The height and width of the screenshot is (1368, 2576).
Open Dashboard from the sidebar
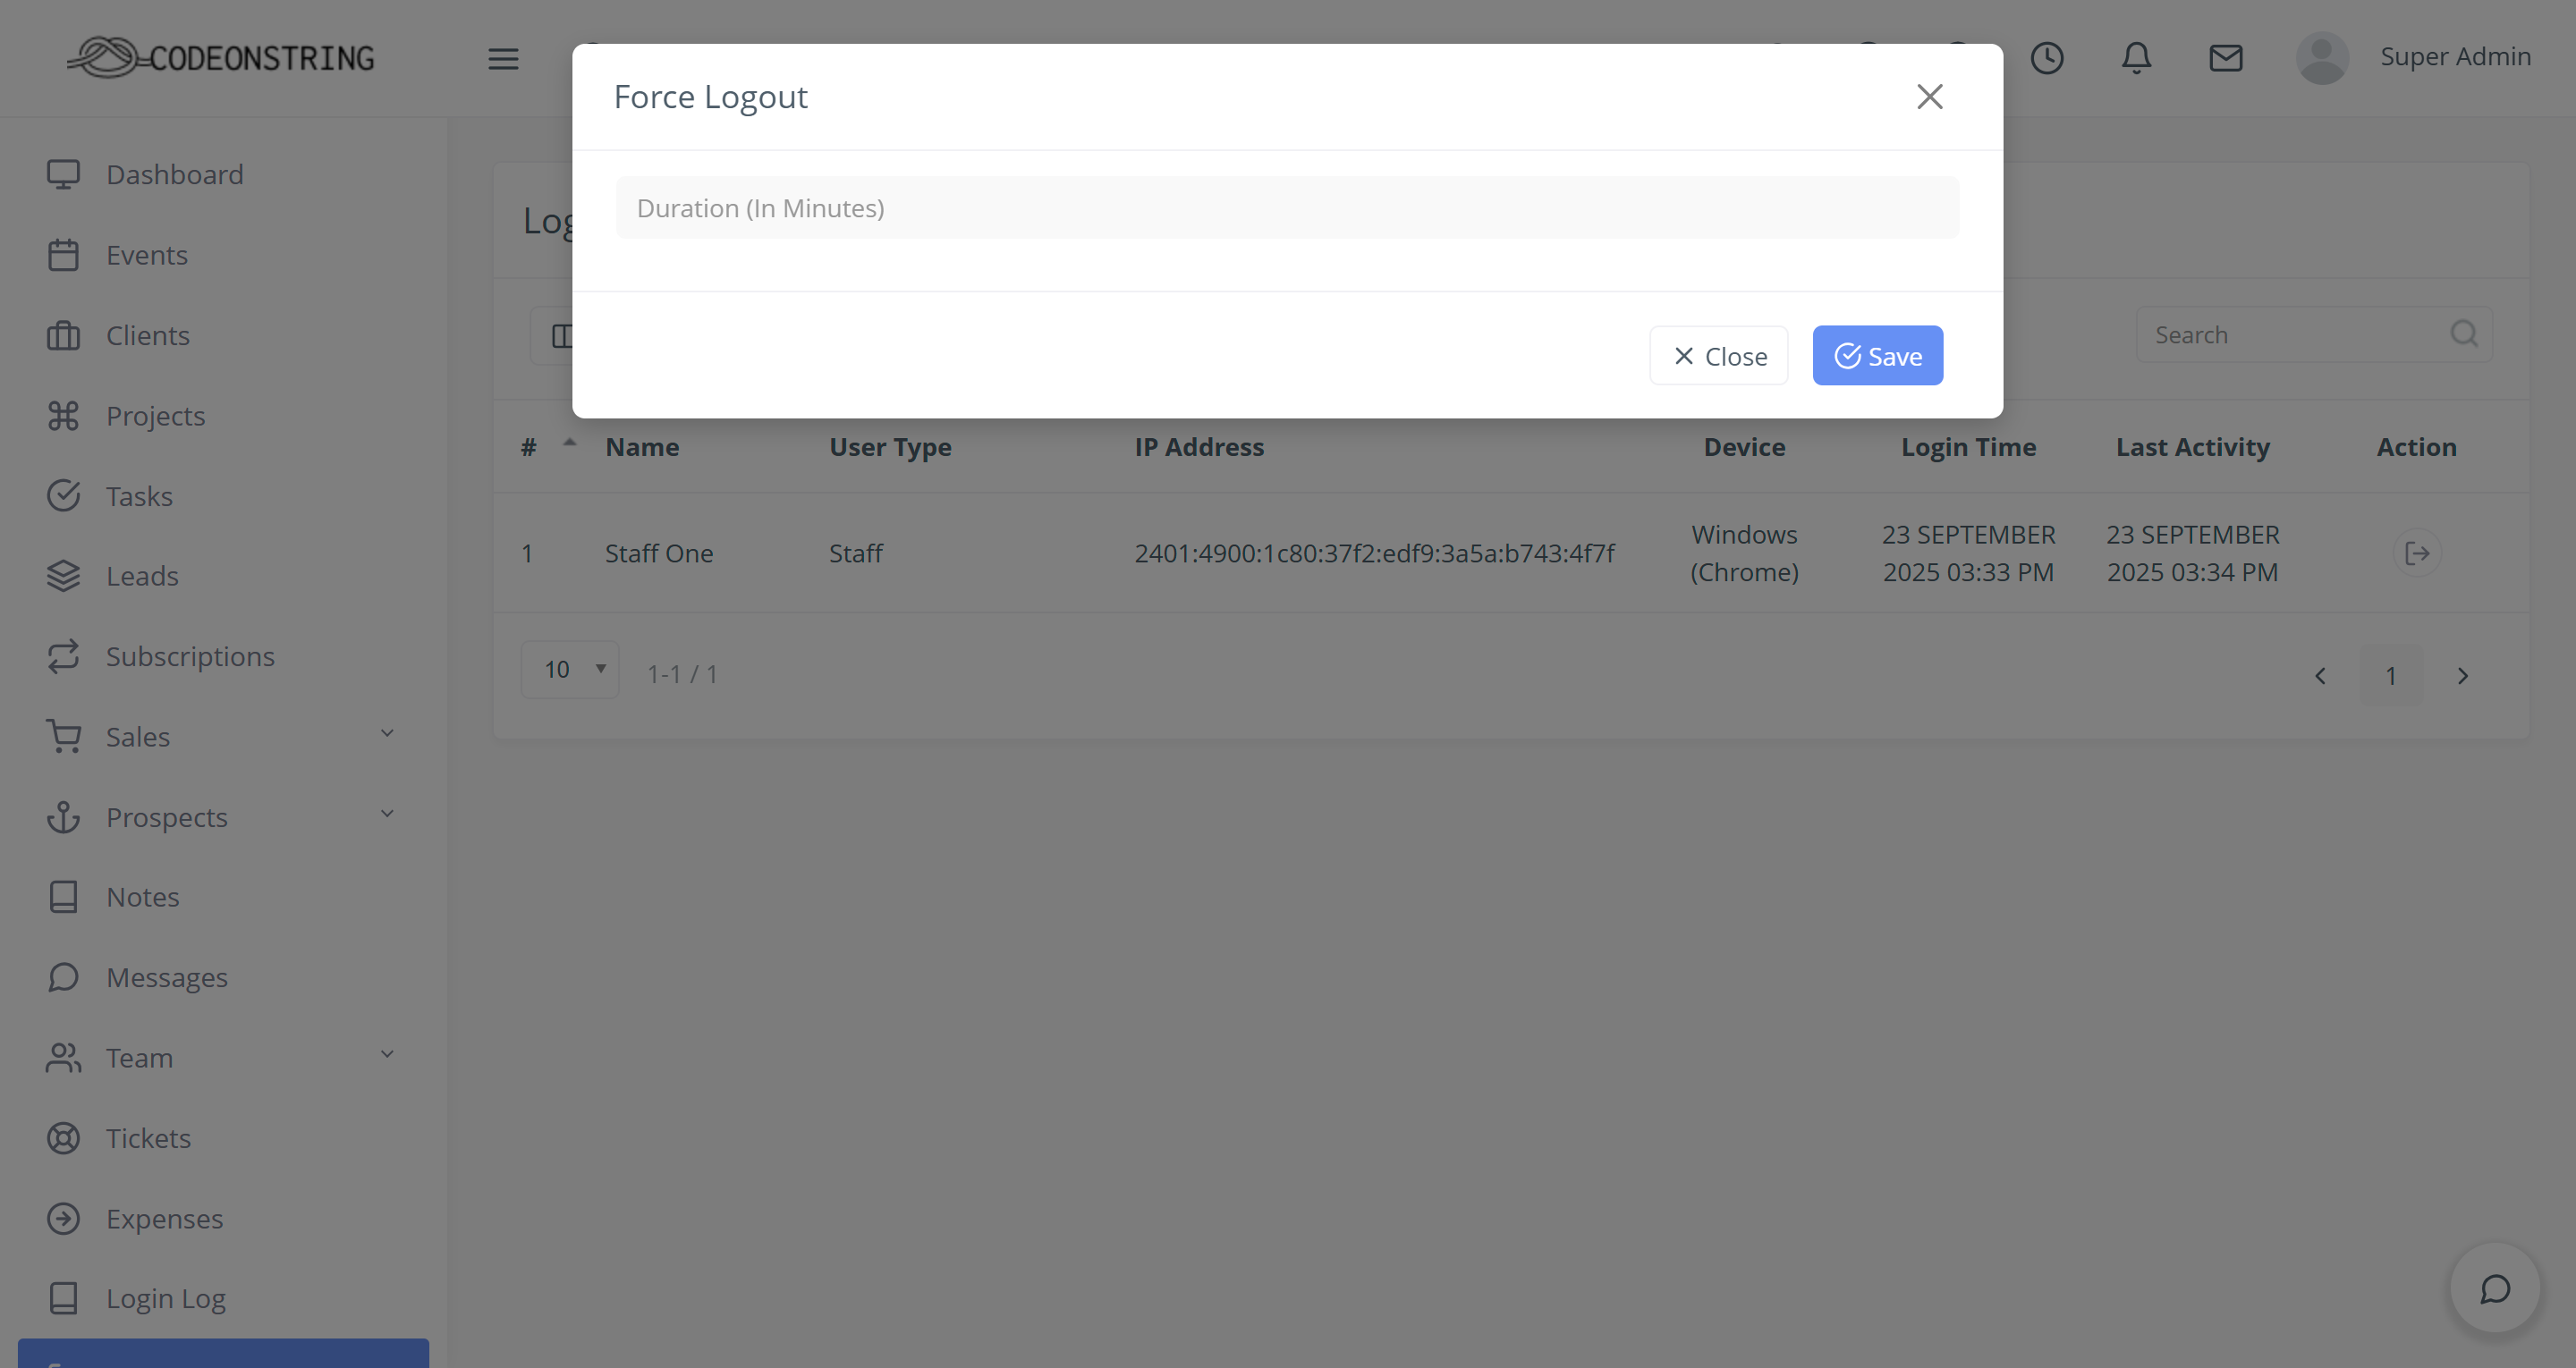[175, 175]
